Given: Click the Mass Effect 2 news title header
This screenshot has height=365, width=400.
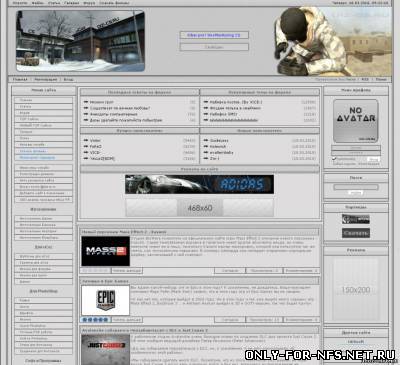Looking at the screenshot, I should click(124, 232).
